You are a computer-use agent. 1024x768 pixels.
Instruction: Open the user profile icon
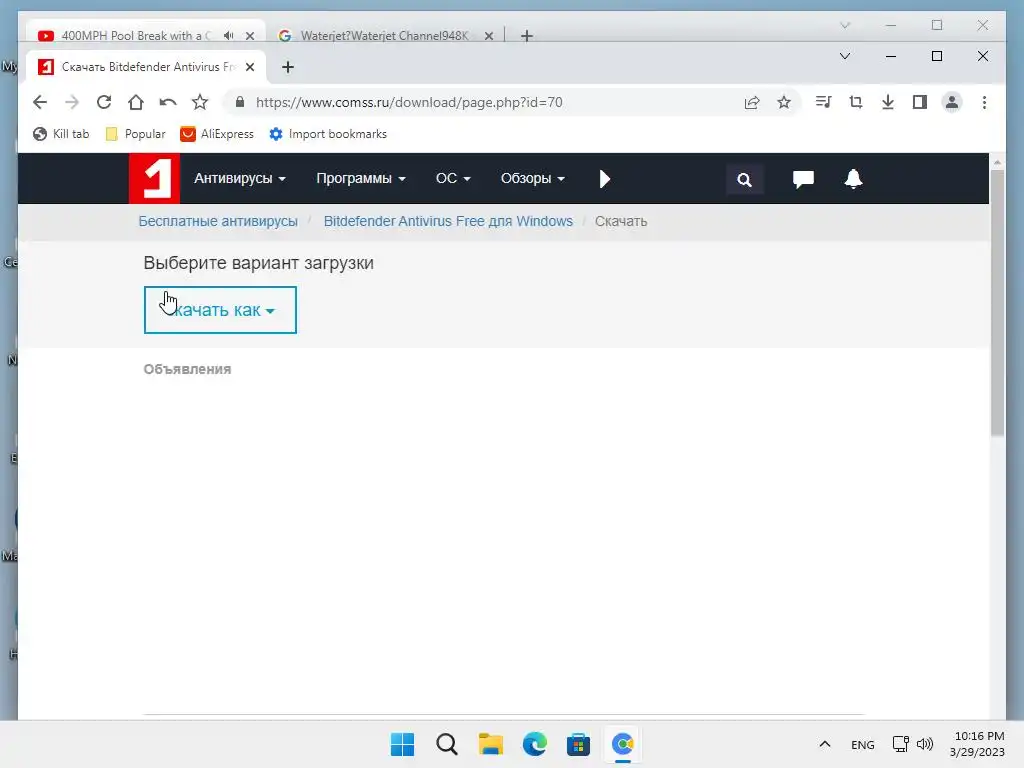click(x=952, y=102)
